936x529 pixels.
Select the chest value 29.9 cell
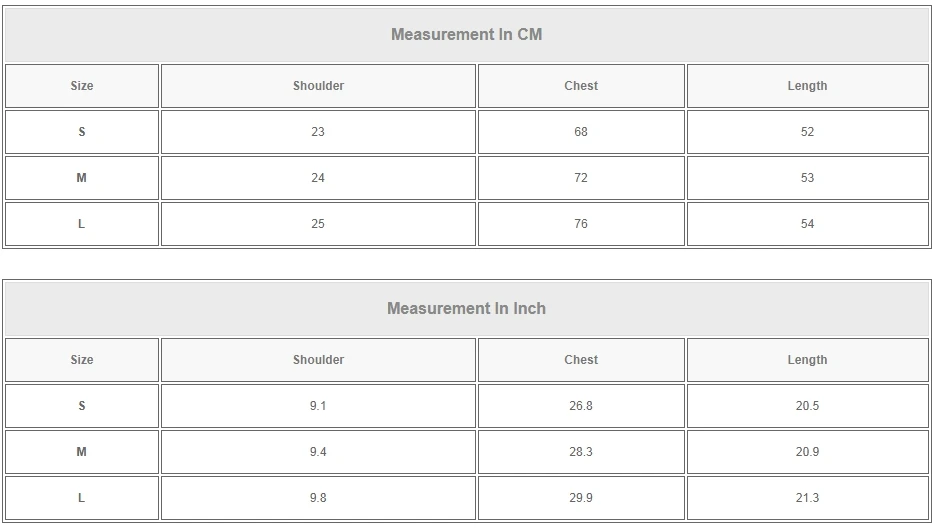(x=581, y=498)
